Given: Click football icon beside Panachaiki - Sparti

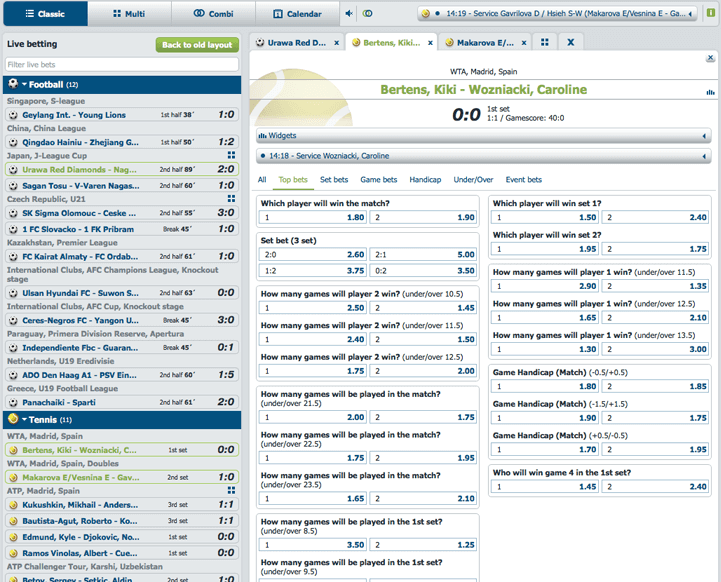Looking at the screenshot, I should point(13,403).
